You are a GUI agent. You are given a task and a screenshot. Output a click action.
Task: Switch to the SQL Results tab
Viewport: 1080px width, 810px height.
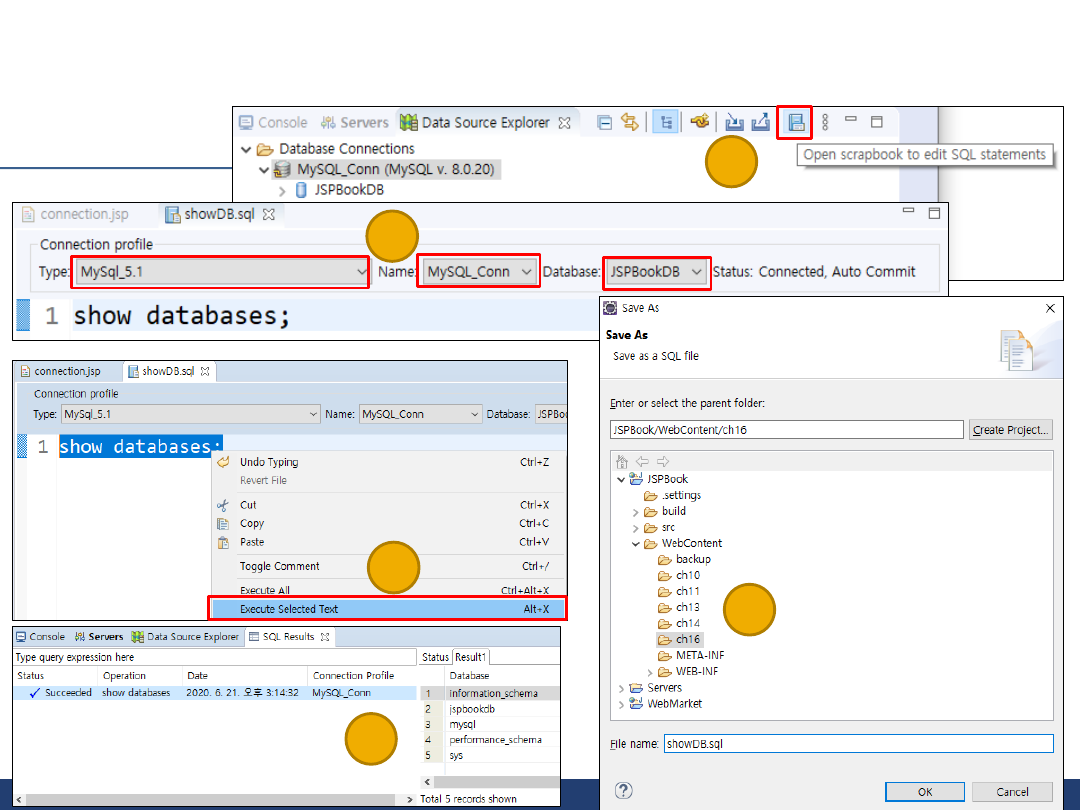(288, 637)
